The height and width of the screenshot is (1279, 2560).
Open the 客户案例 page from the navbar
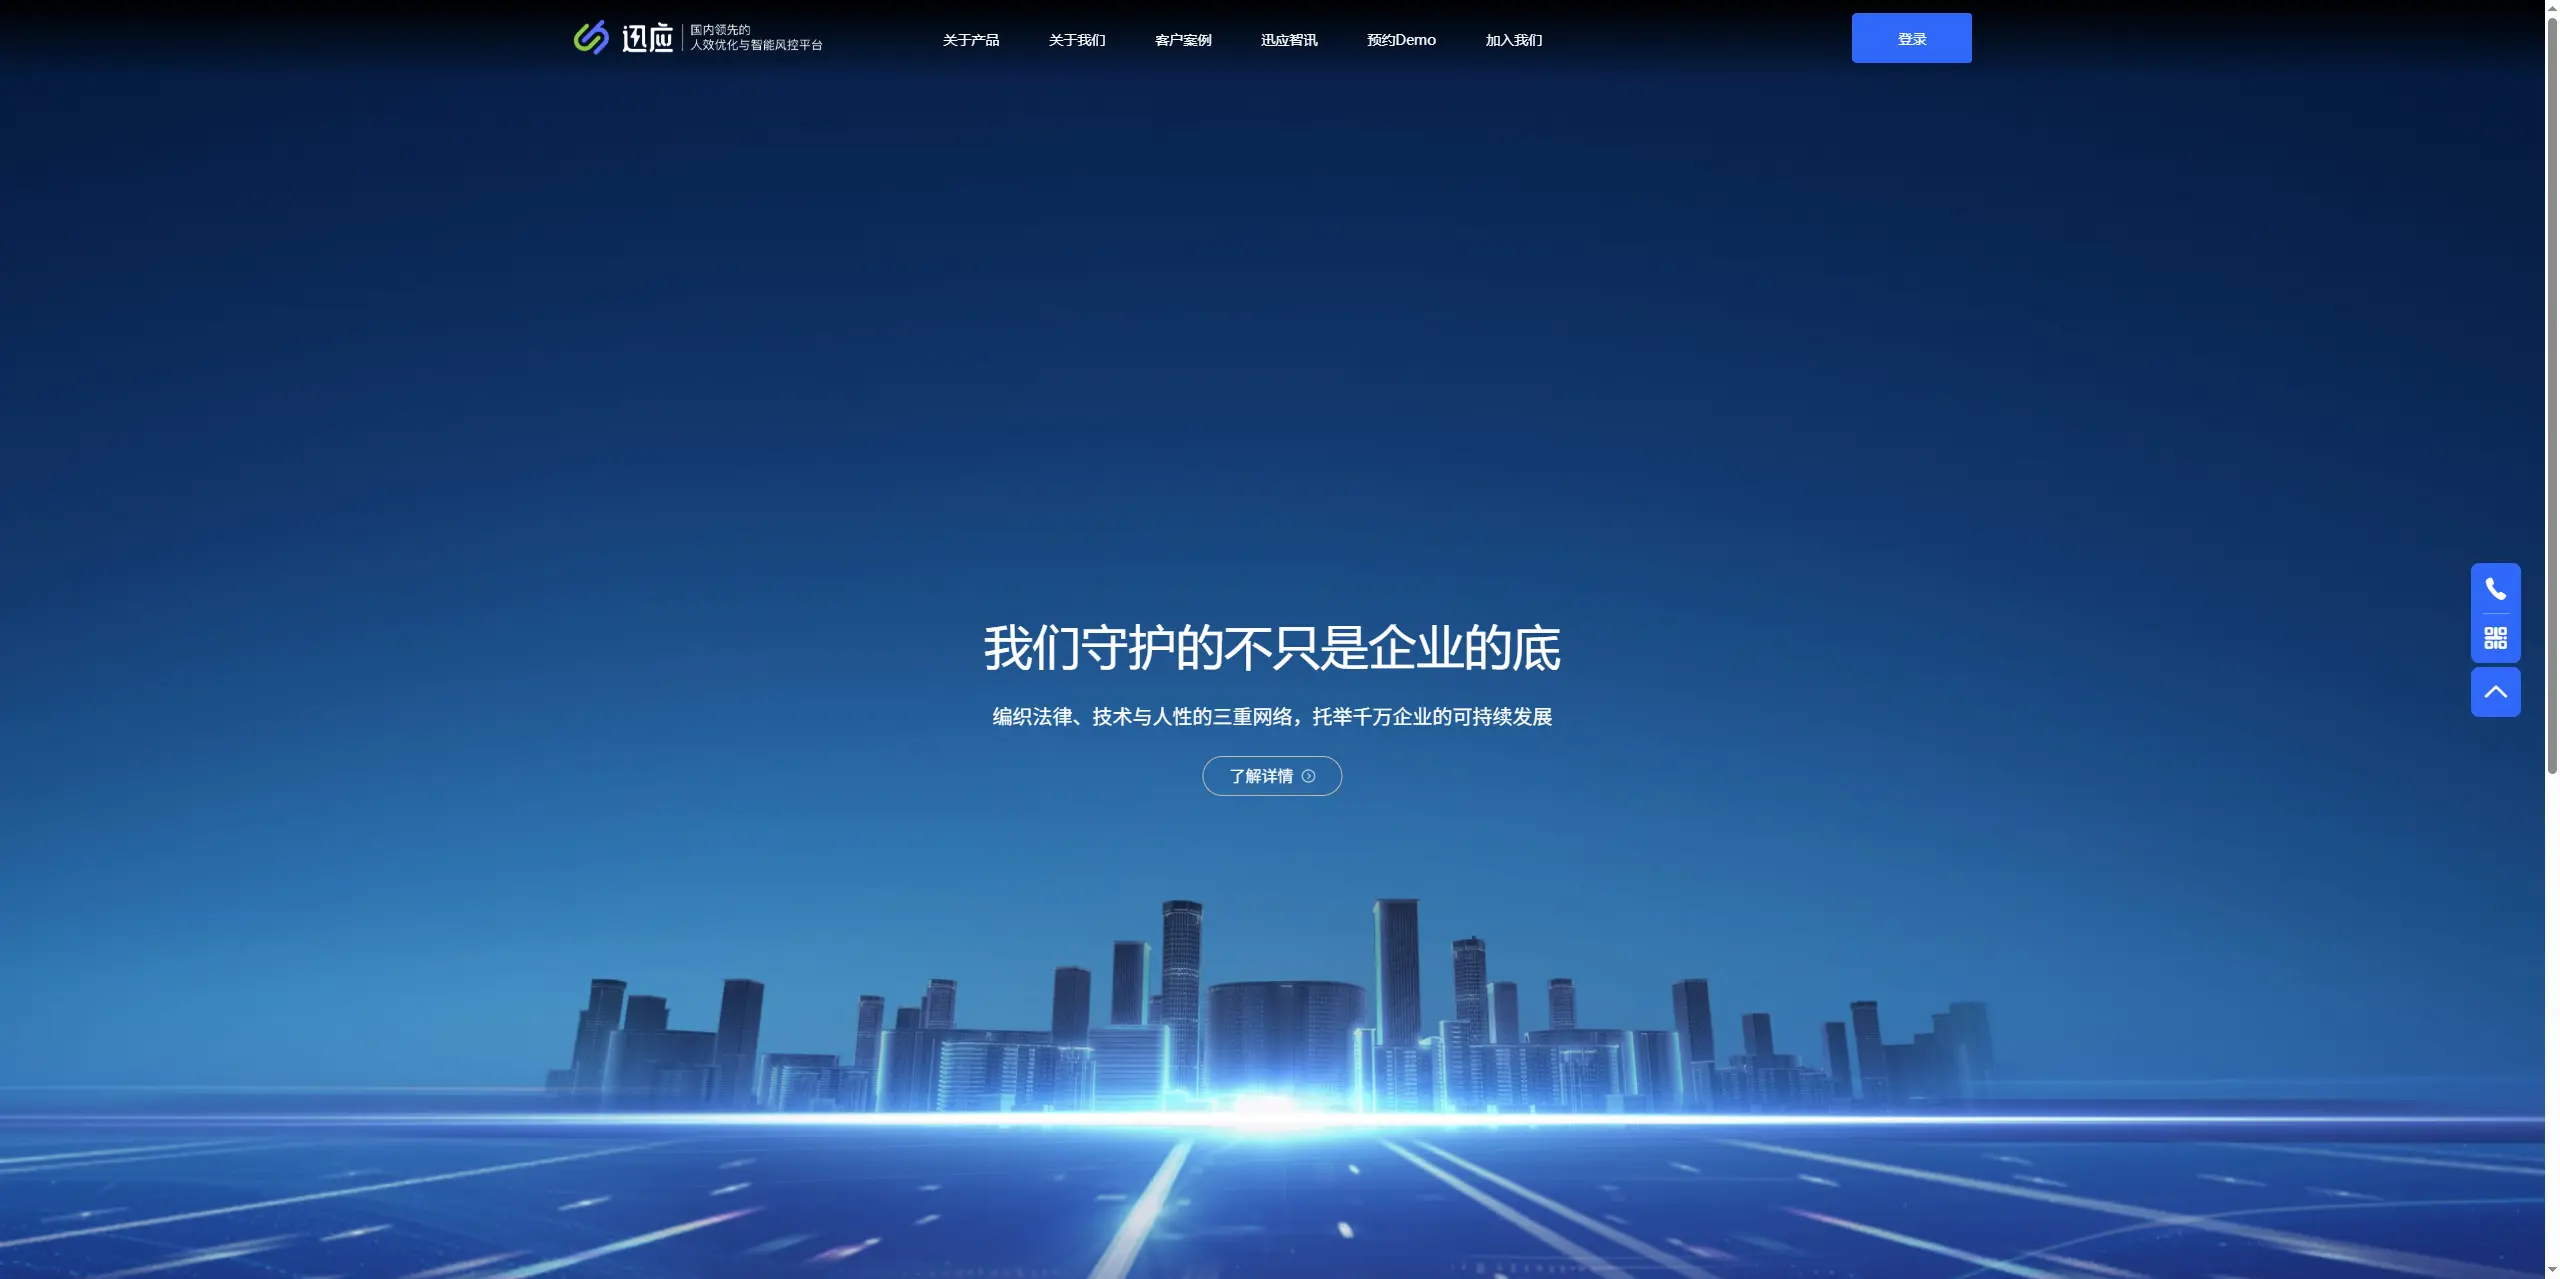[x=1182, y=40]
